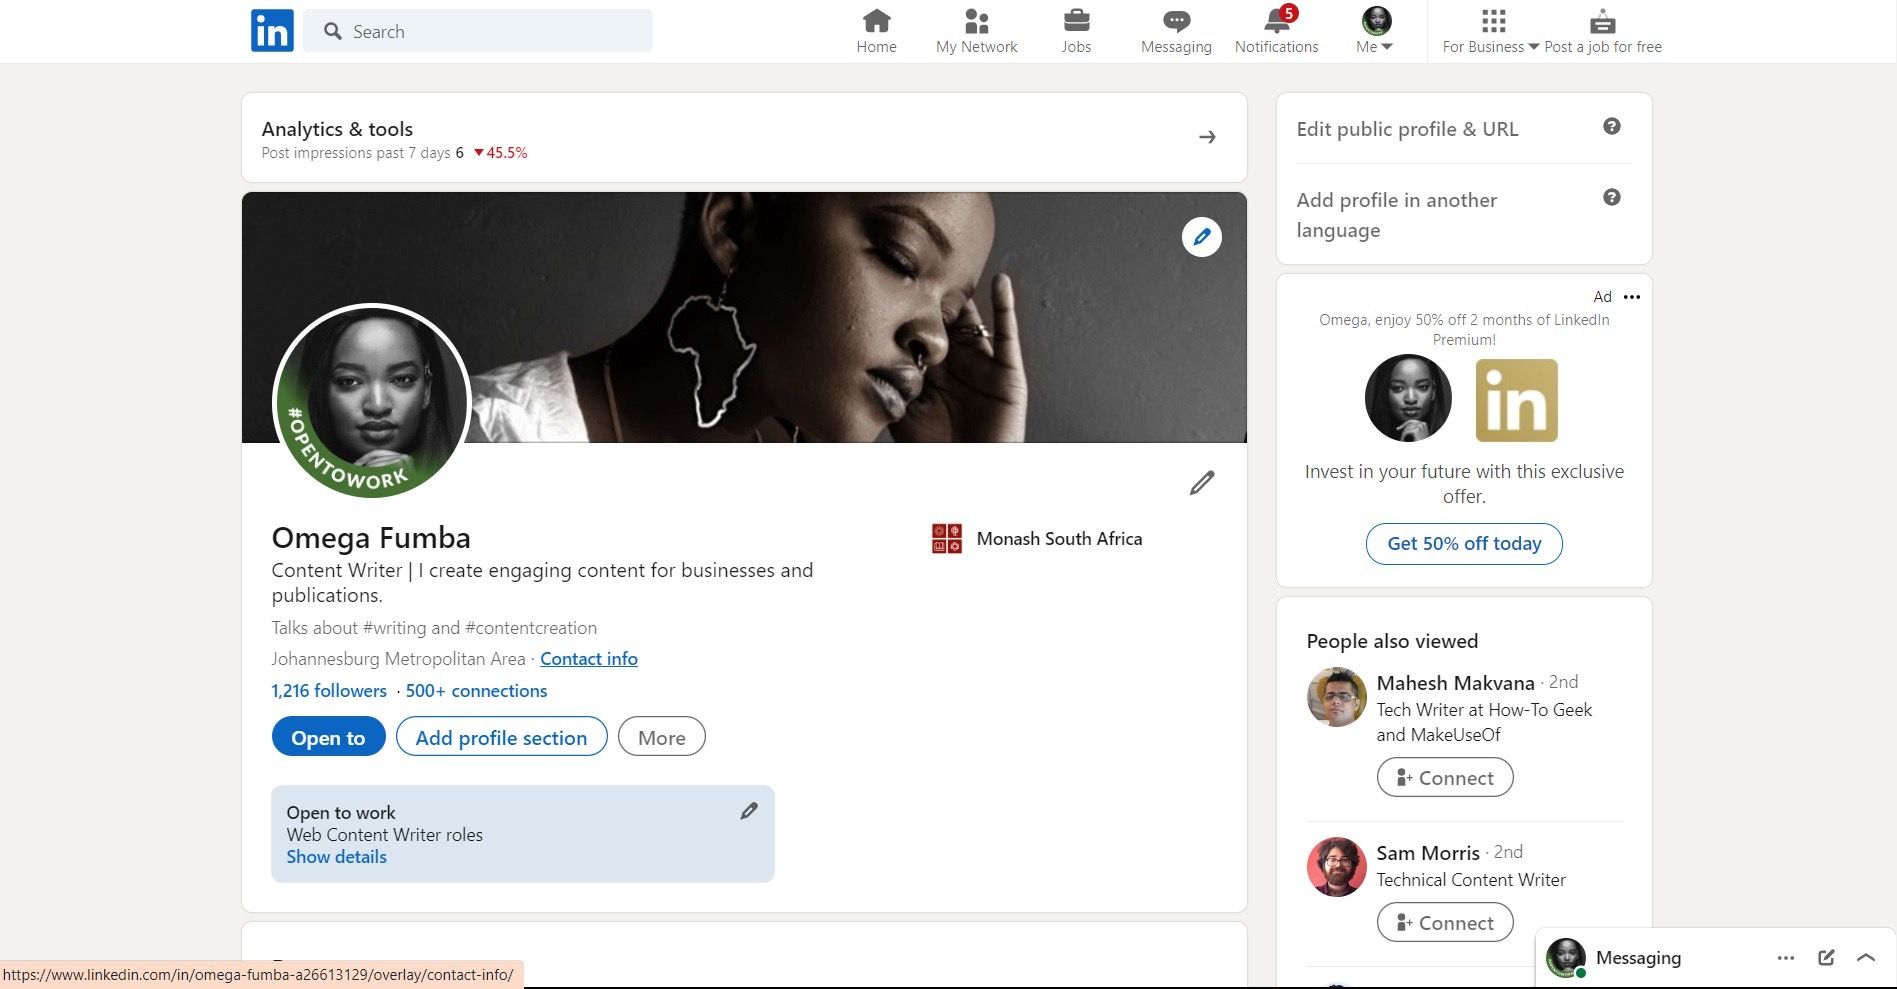This screenshot has width=1897, height=989.
Task: Click the LinkedIn logo
Action: pyautogui.click(x=271, y=30)
